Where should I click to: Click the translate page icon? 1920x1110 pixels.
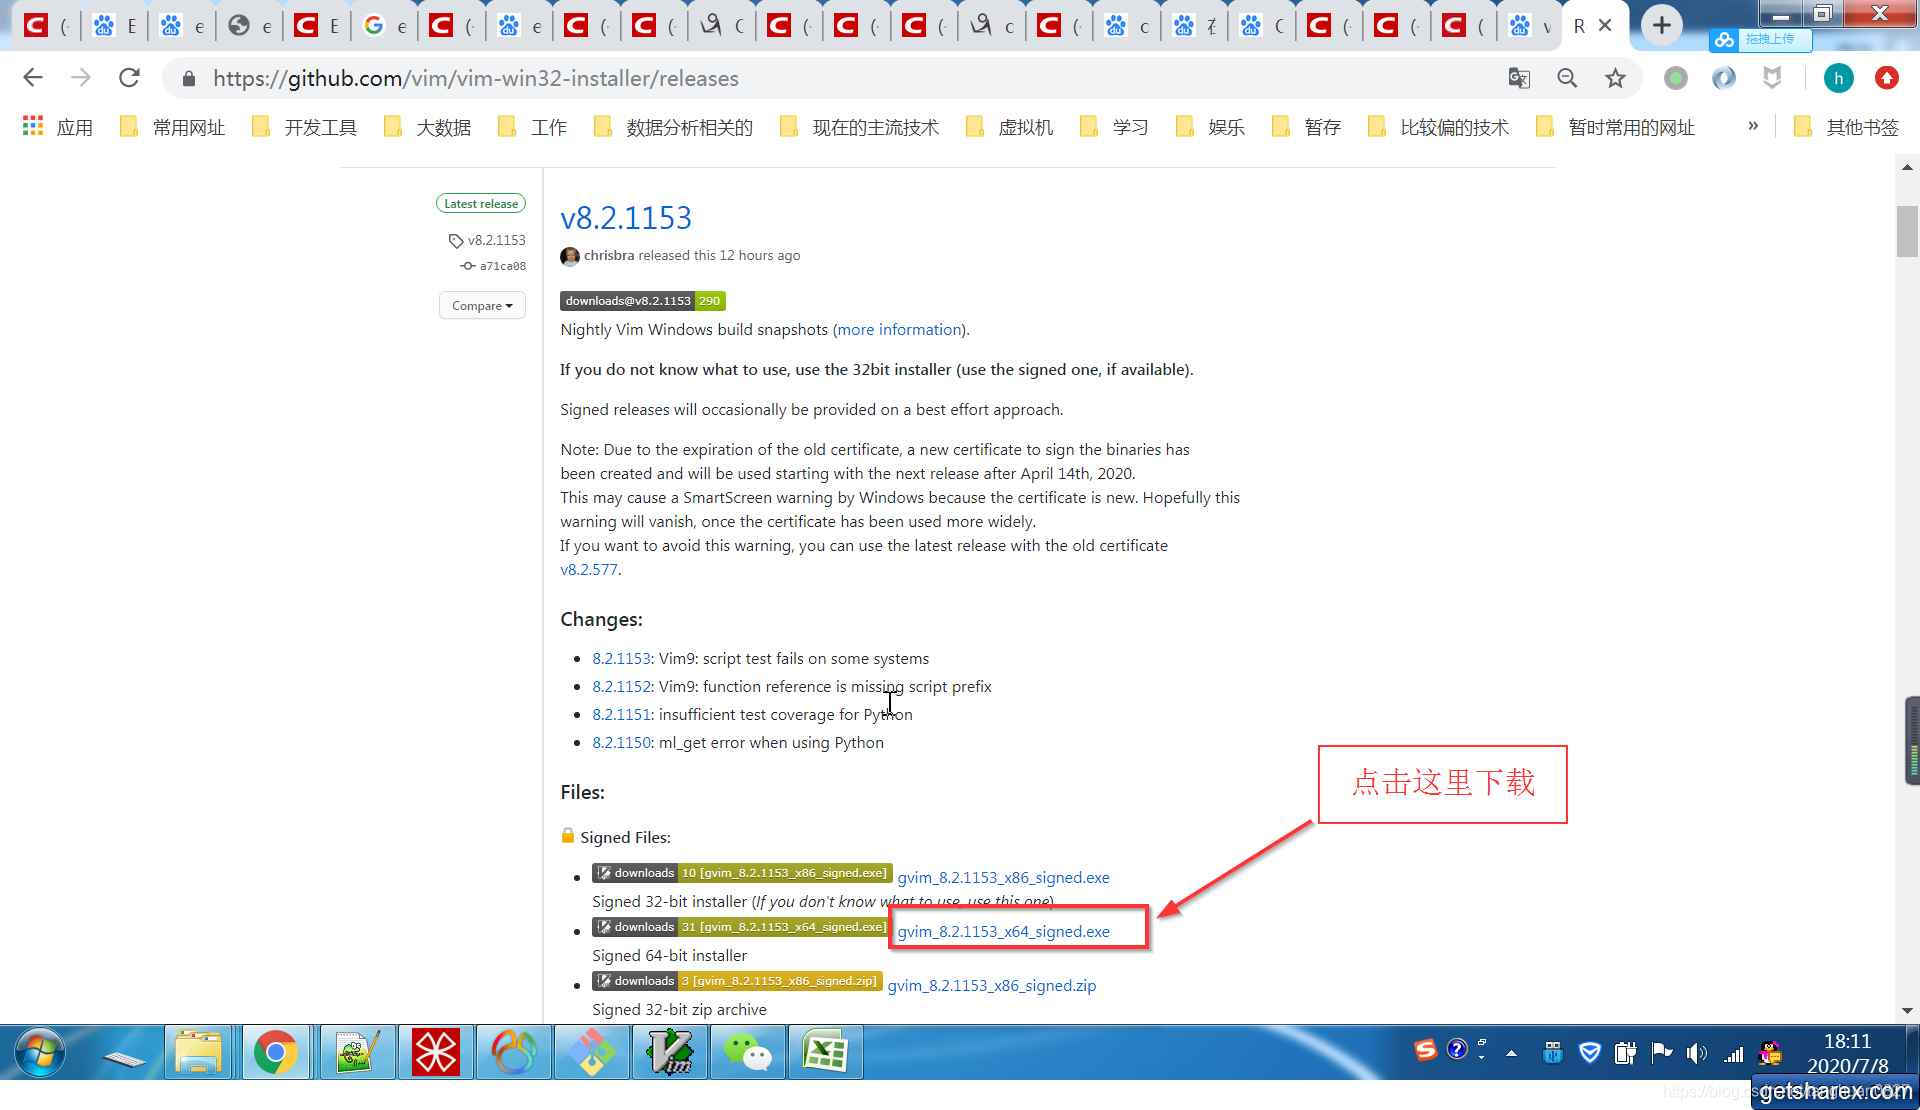click(1518, 78)
